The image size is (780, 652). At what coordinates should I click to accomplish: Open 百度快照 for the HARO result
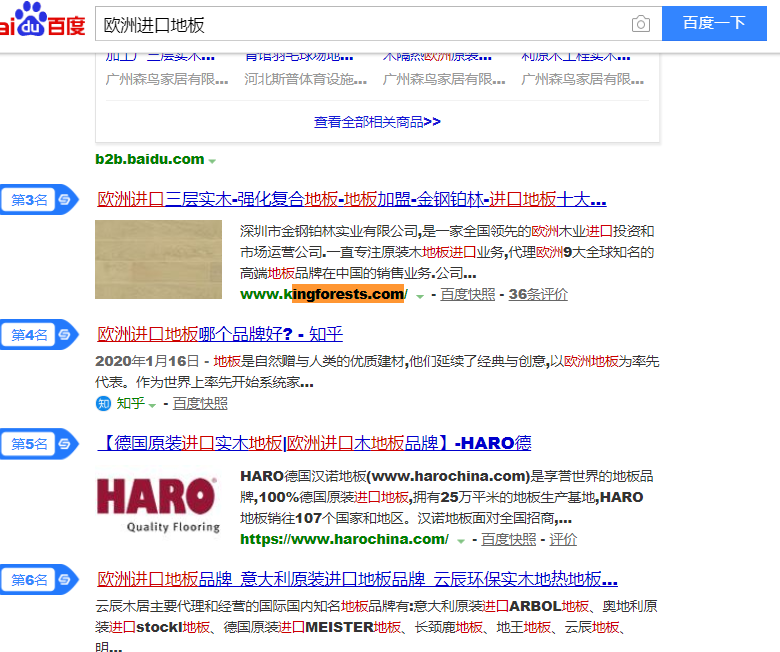click(508, 539)
